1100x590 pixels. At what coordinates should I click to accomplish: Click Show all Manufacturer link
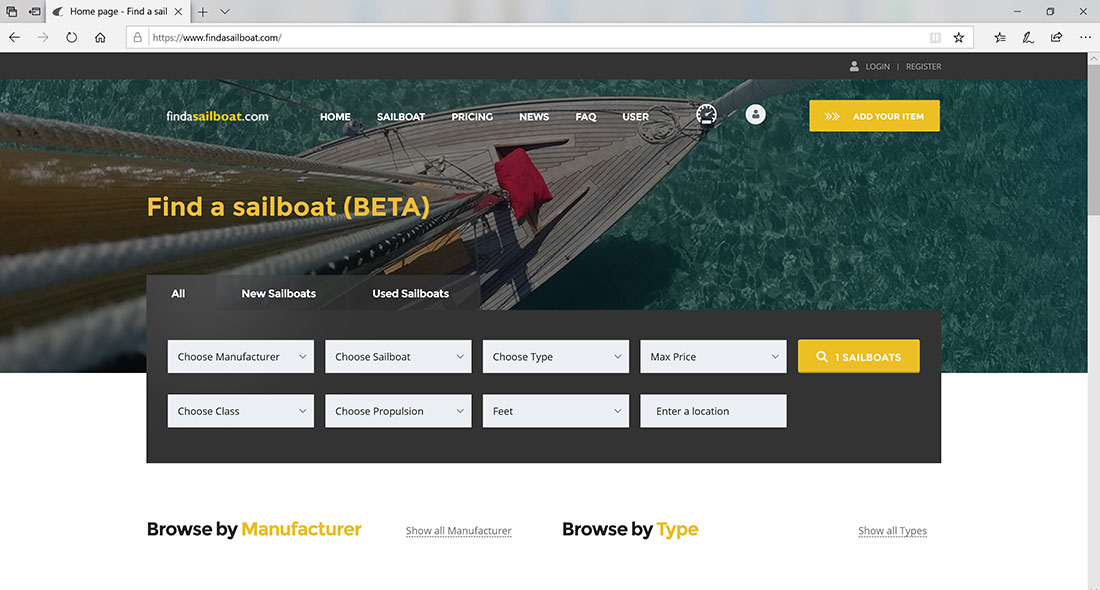(458, 531)
